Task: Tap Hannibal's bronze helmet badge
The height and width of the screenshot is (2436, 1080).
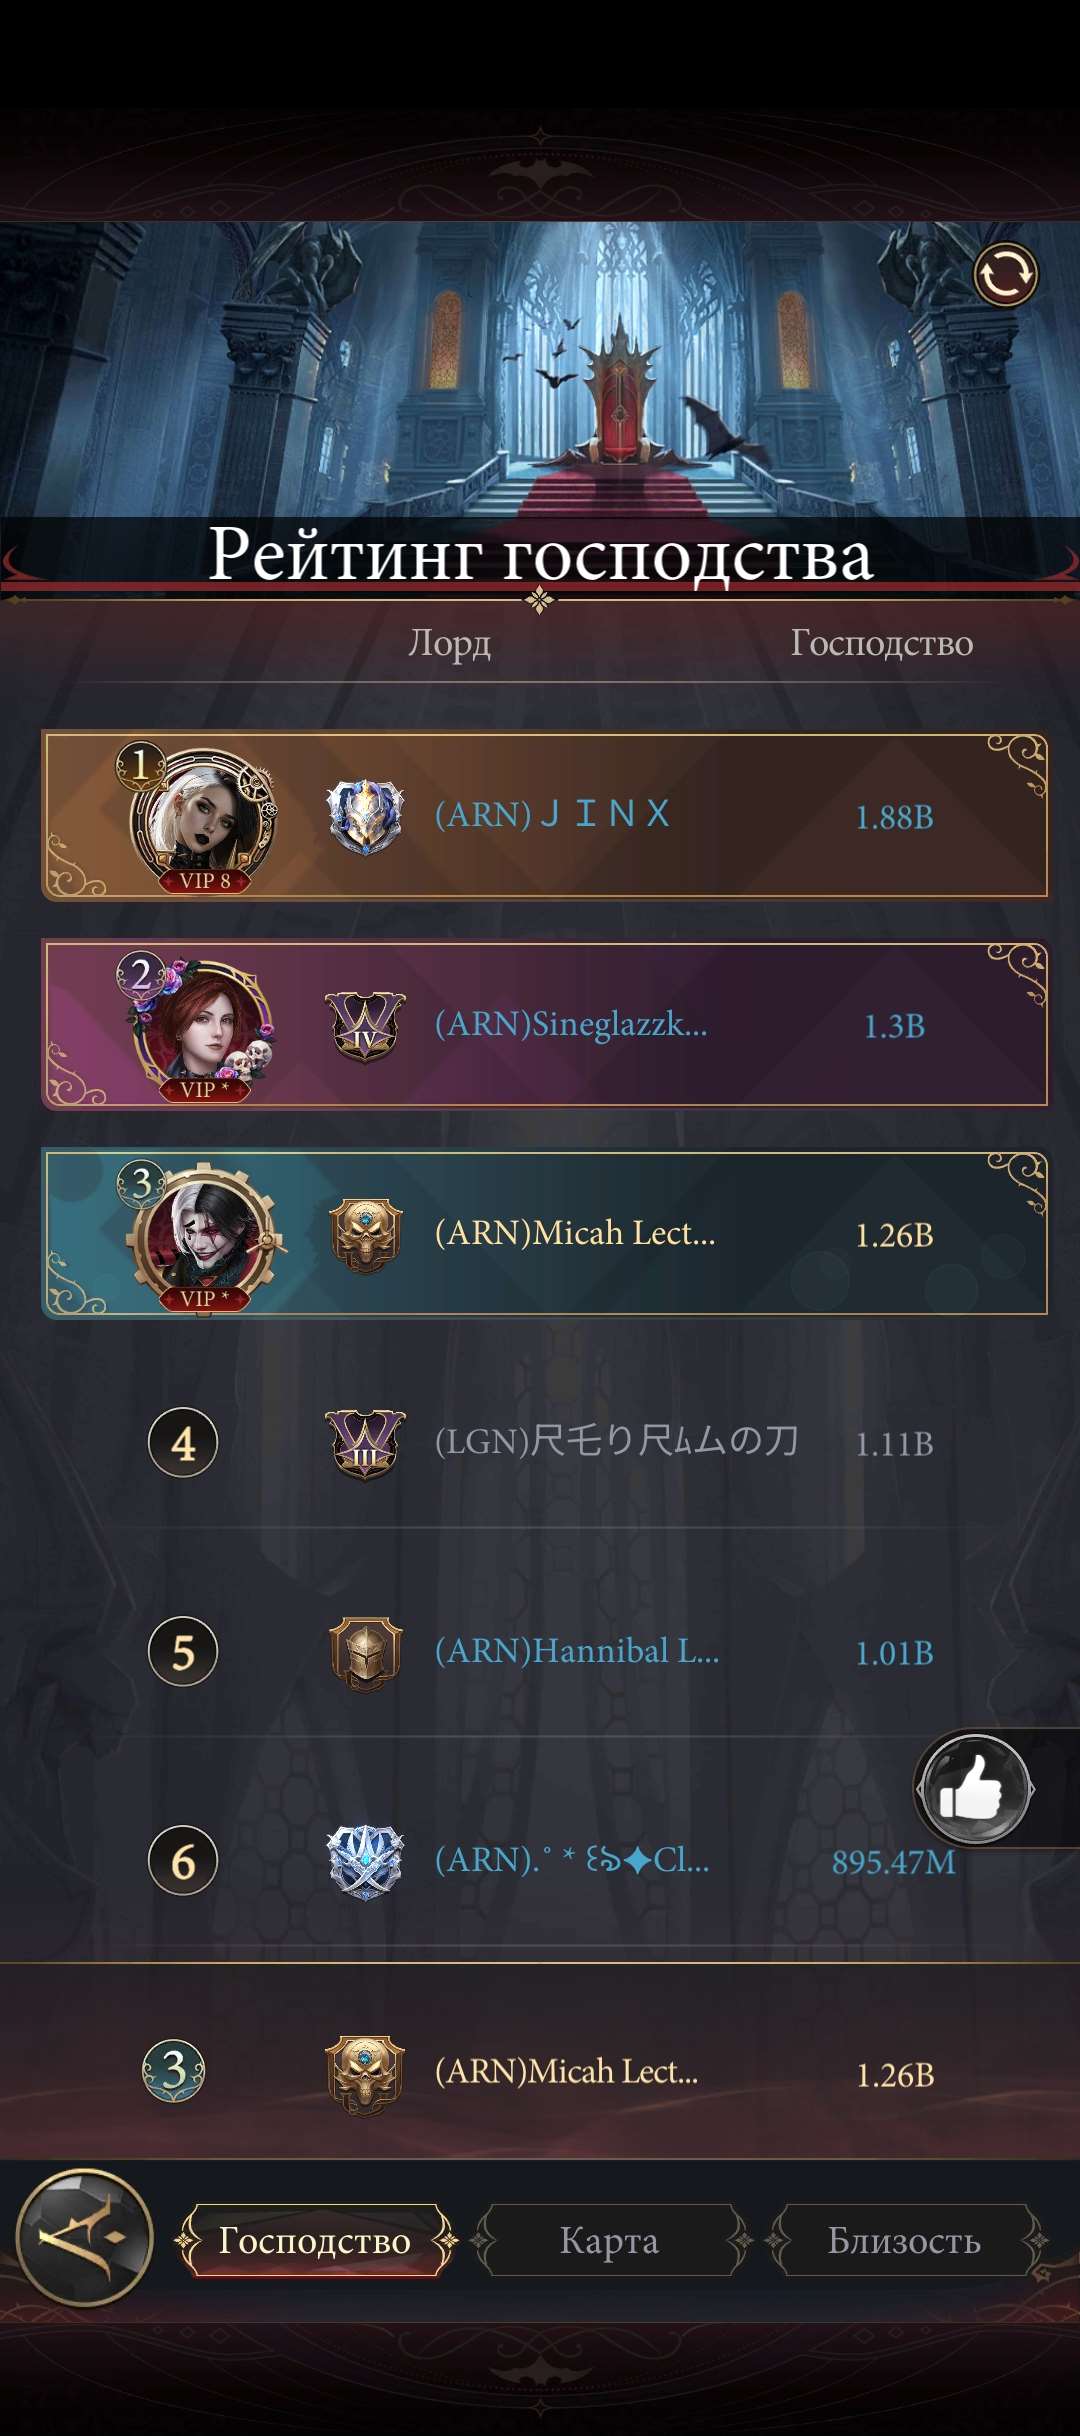Action: pyautogui.click(x=366, y=1653)
